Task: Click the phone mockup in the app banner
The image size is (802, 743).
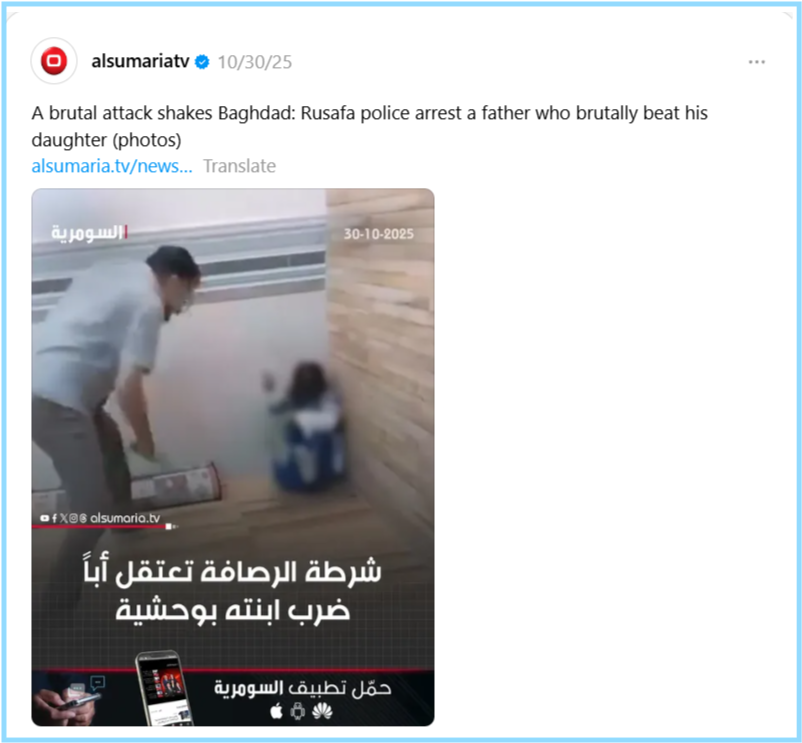Action: pos(163,688)
